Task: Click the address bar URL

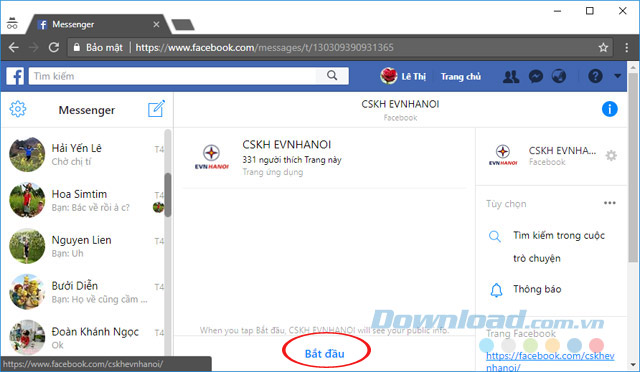Action: pos(264,48)
